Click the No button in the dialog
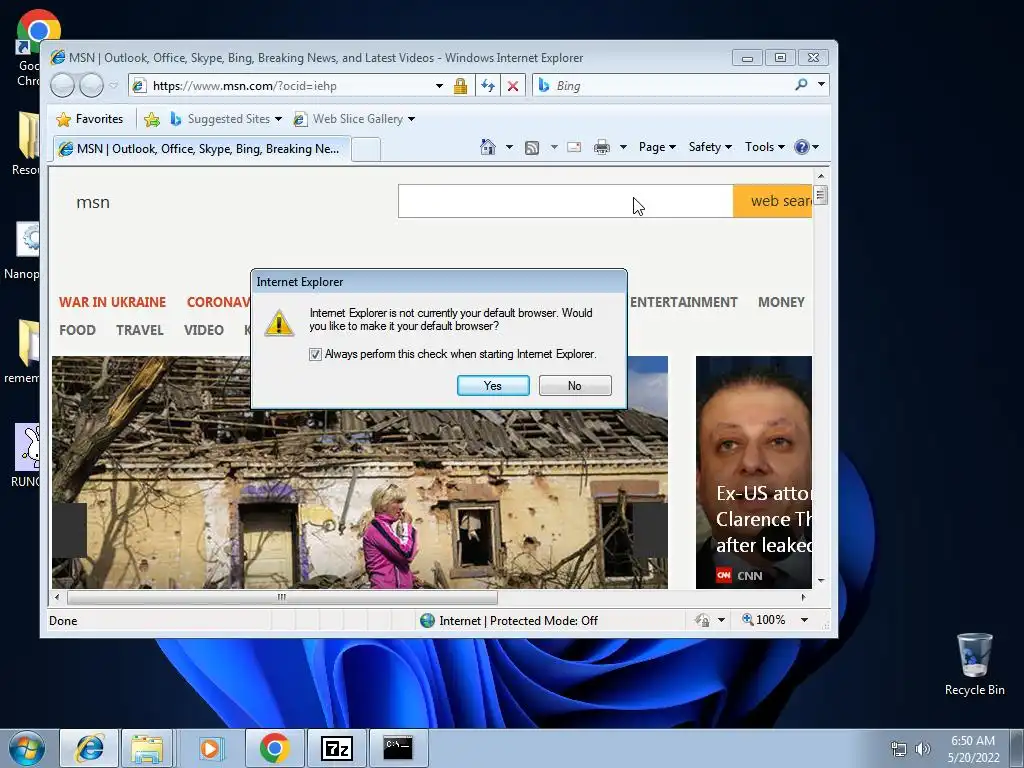This screenshot has width=1024, height=768. [x=575, y=385]
